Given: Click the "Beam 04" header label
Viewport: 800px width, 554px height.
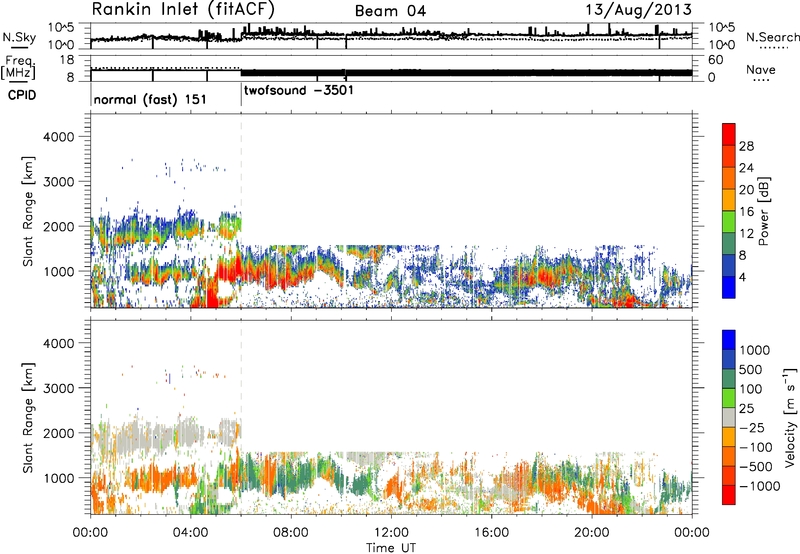Looking at the screenshot, I should pyautogui.click(x=390, y=11).
